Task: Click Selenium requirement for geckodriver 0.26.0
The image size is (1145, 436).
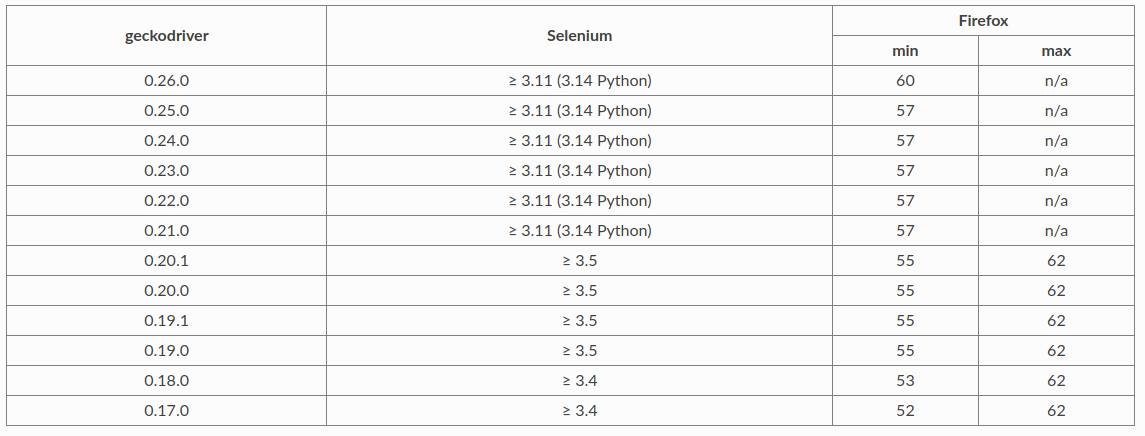Action: (579, 81)
